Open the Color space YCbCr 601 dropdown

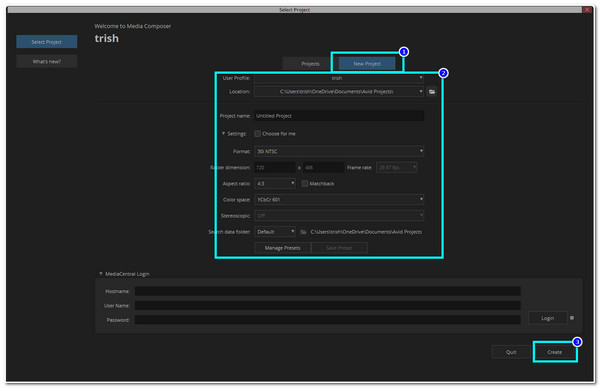339,200
